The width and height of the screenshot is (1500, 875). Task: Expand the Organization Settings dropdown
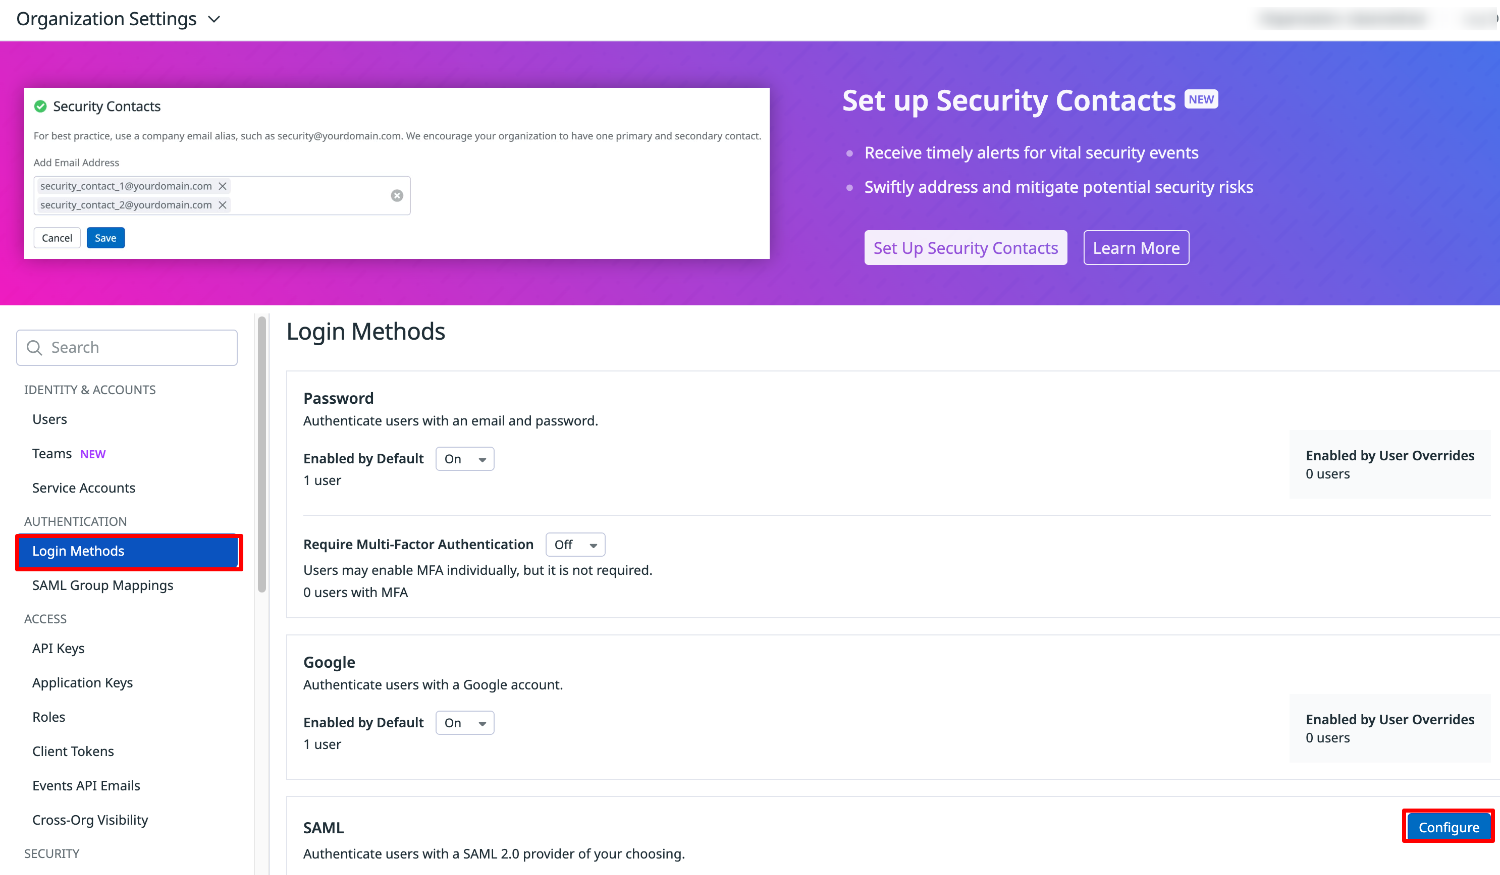point(212,18)
